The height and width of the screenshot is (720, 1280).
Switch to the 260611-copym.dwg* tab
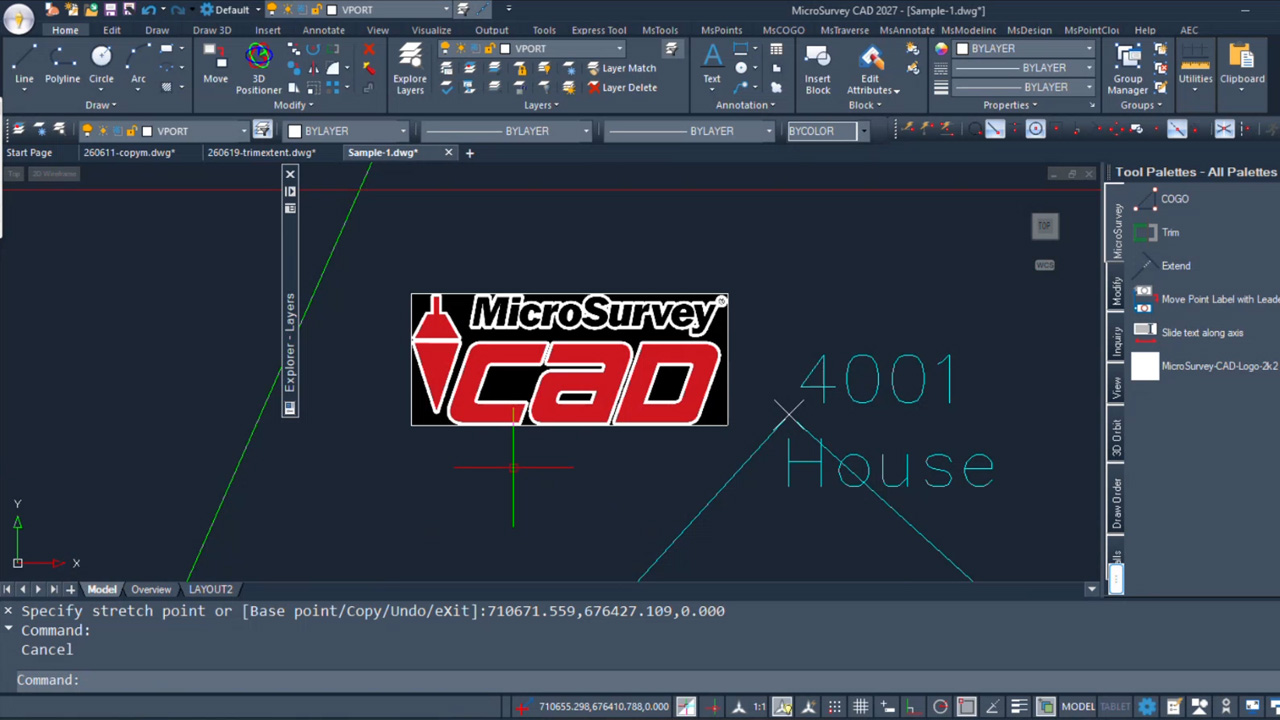click(130, 153)
